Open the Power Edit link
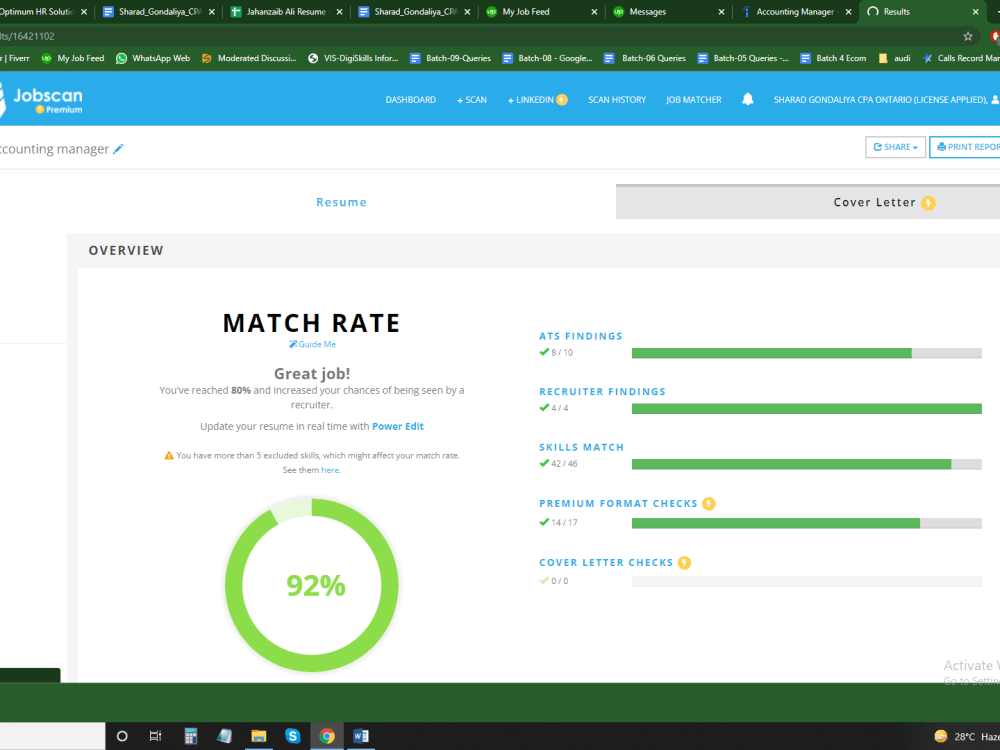1000x750 pixels. pos(398,426)
